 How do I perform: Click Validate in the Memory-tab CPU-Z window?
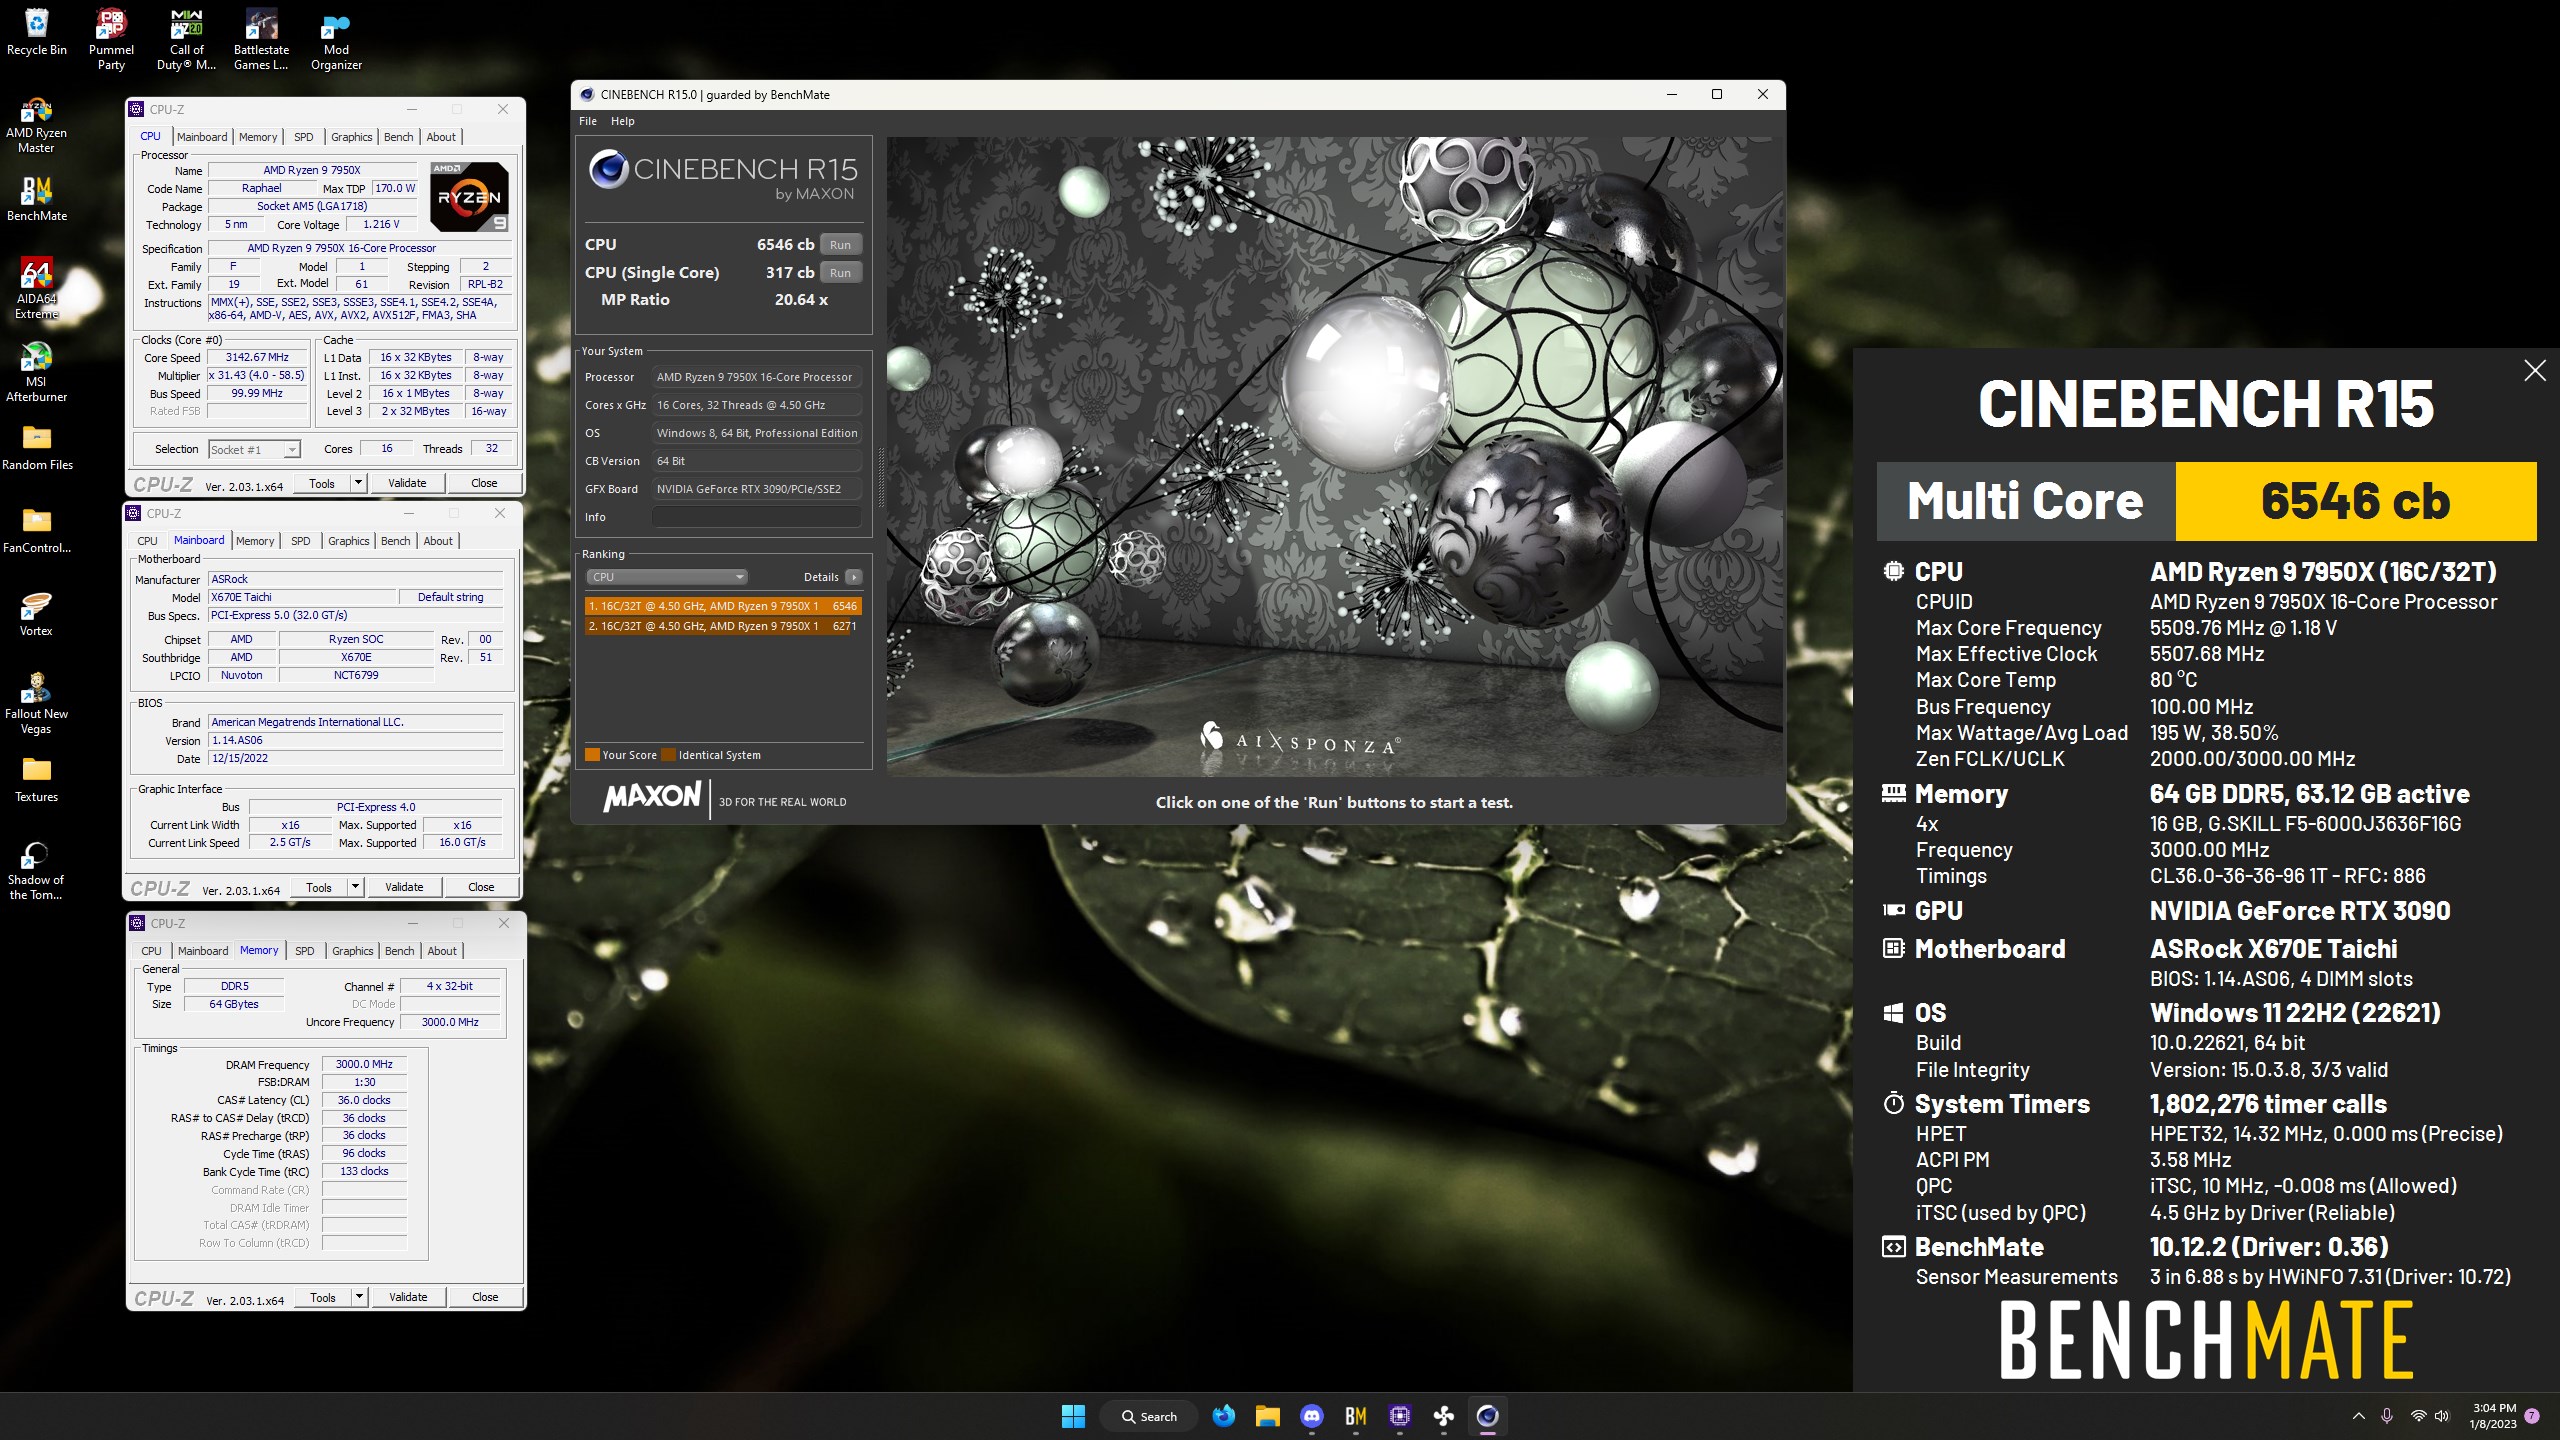point(408,1297)
